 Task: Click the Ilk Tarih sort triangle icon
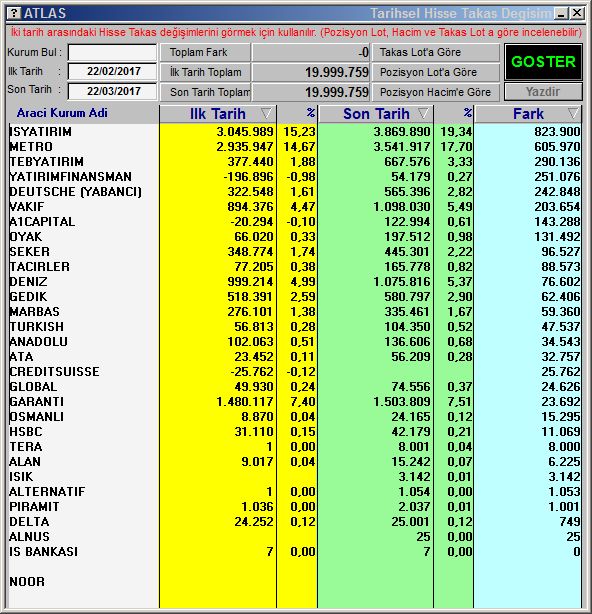[266, 114]
